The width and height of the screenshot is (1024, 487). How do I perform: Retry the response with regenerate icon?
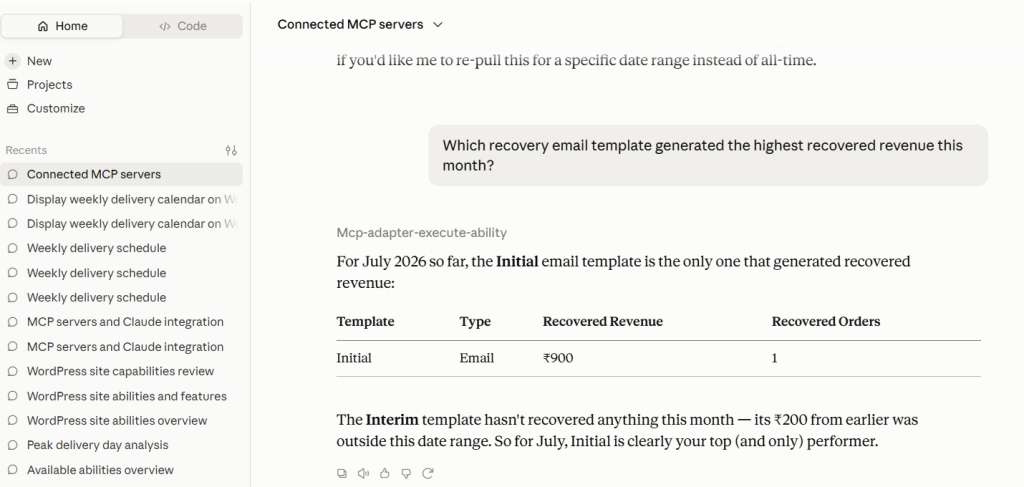click(428, 473)
